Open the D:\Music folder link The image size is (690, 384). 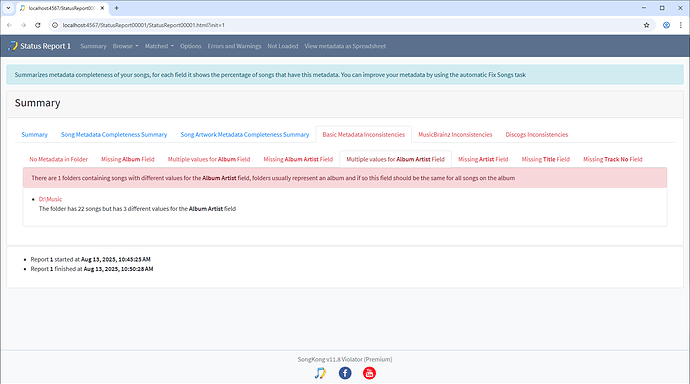point(50,199)
